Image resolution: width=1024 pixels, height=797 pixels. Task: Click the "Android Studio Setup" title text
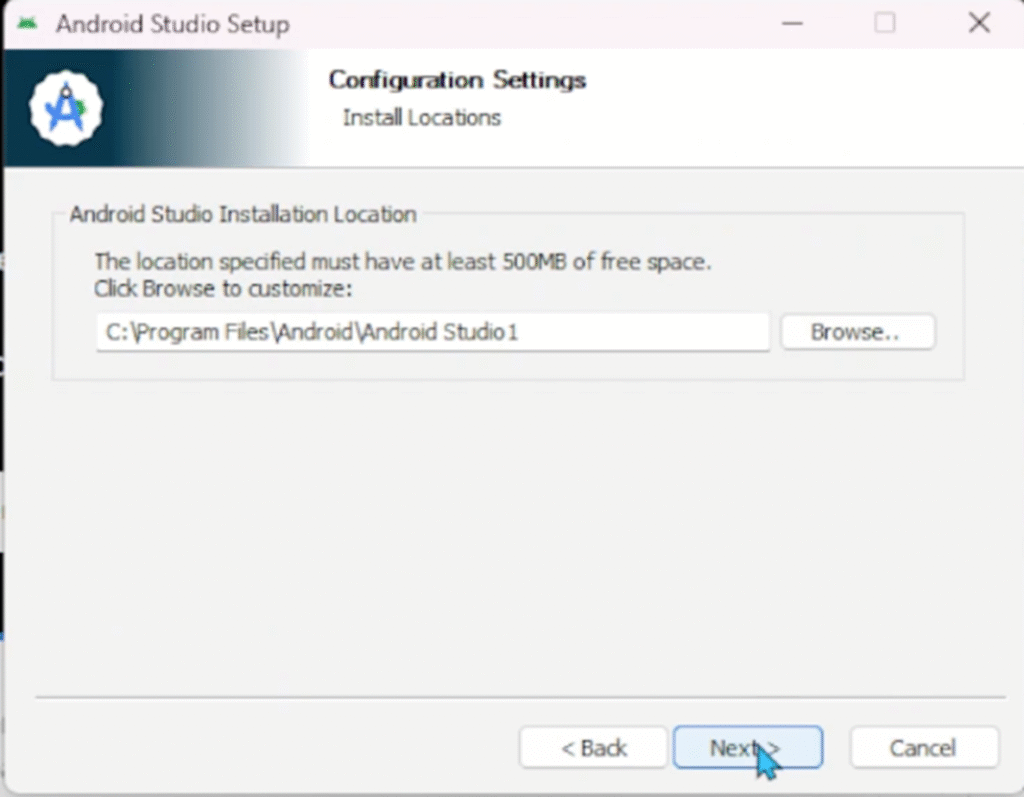coord(172,24)
